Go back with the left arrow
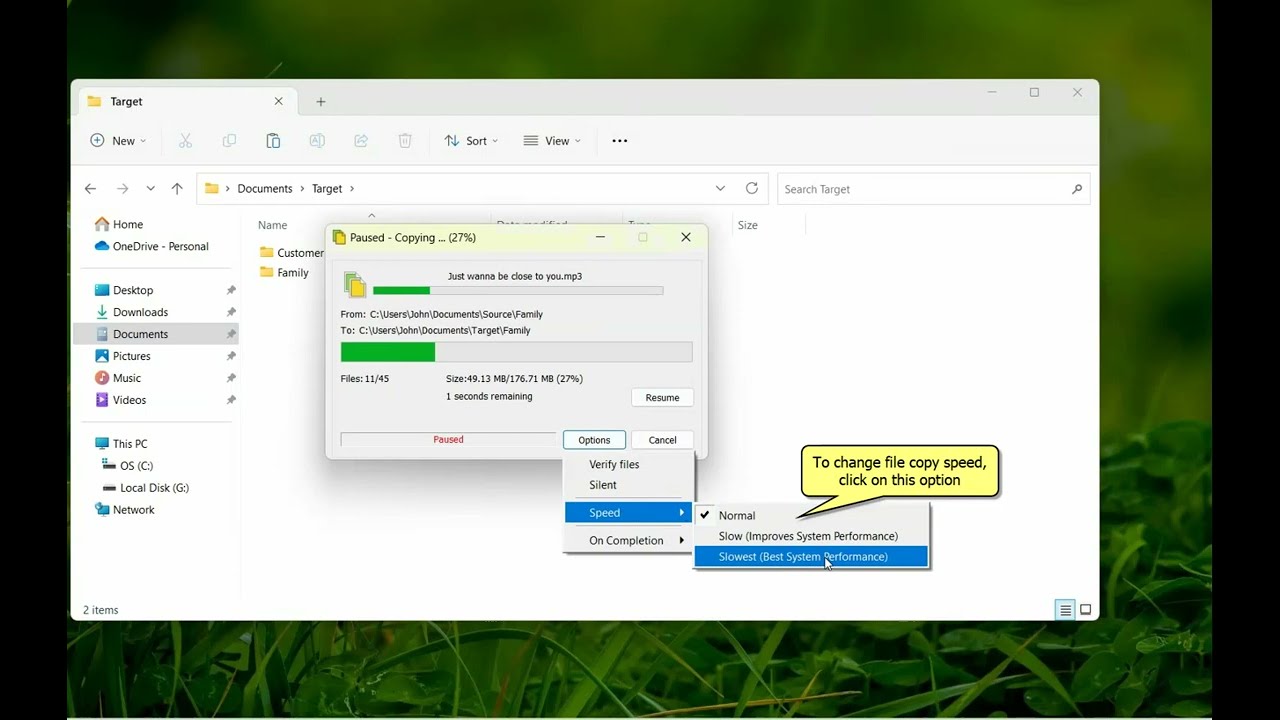 [x=90, y=188]
